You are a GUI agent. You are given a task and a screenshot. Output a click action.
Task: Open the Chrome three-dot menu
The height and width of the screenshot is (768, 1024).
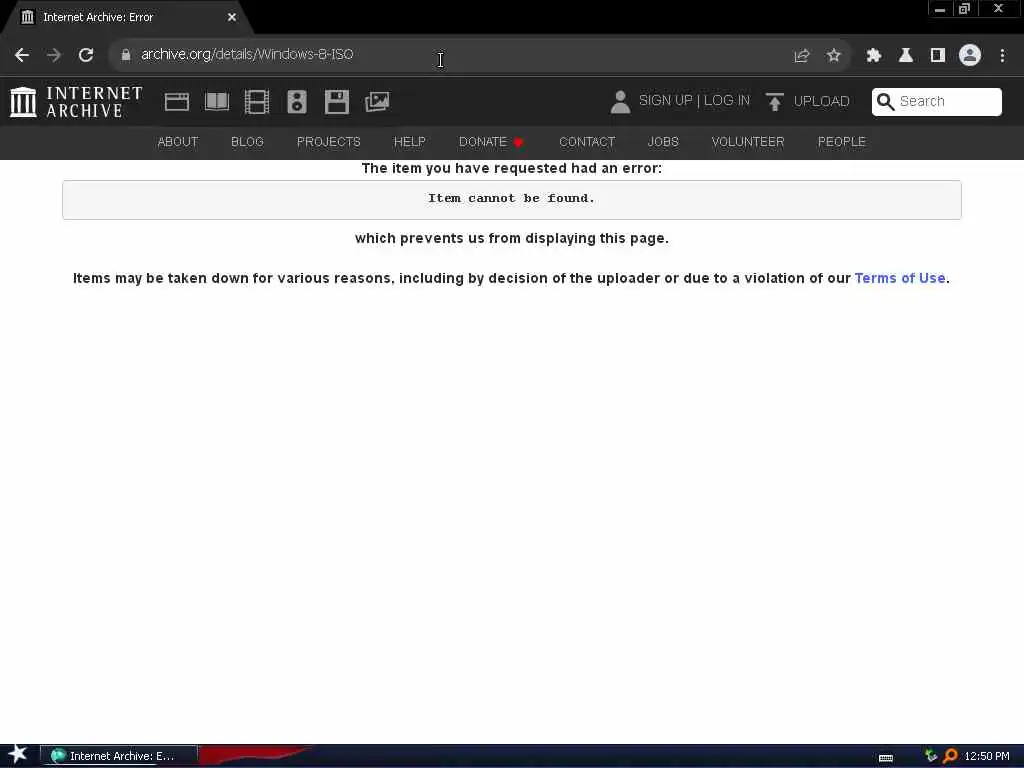(1002, 56)
